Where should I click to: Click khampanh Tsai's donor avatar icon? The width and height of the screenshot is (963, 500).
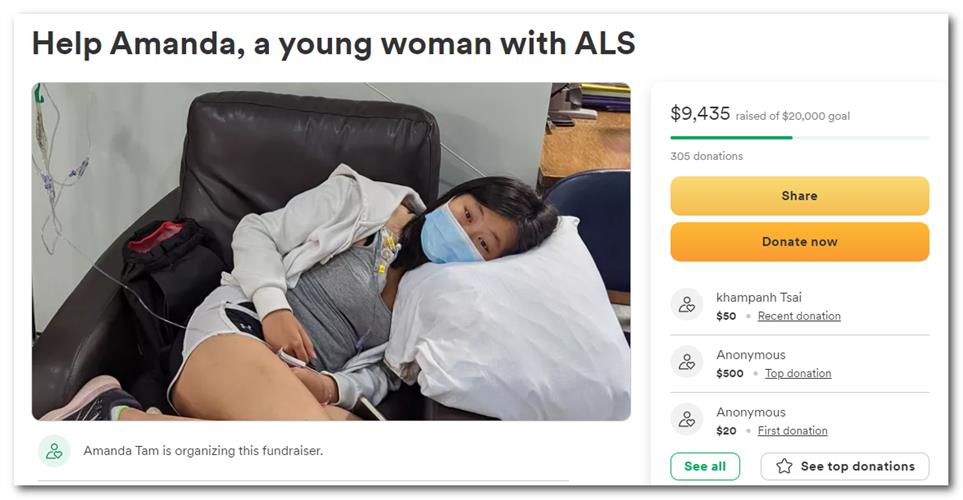click(687, 305)
